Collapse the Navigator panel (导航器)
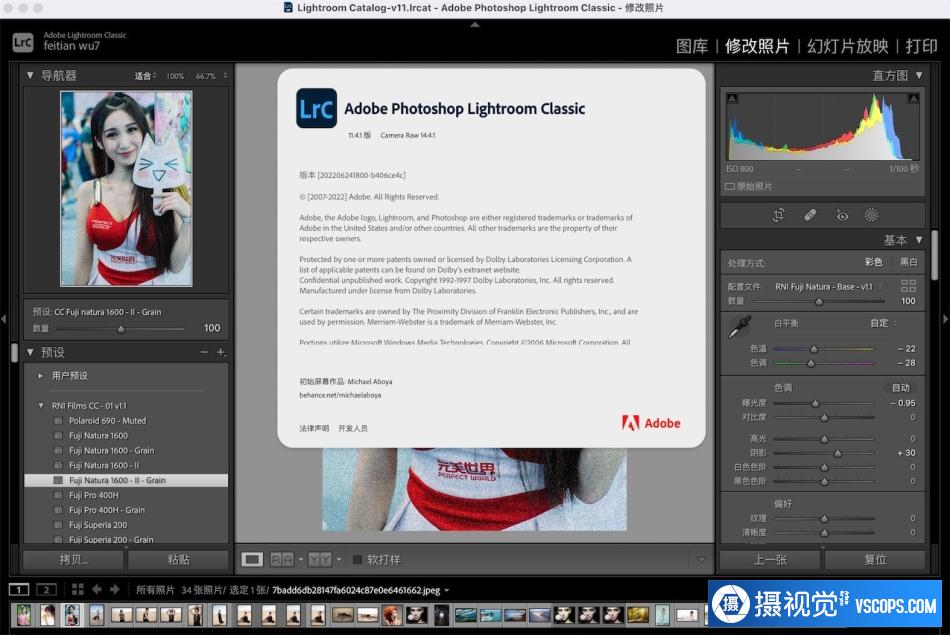This screenshot has height=635, width=950. pos(30,76)
